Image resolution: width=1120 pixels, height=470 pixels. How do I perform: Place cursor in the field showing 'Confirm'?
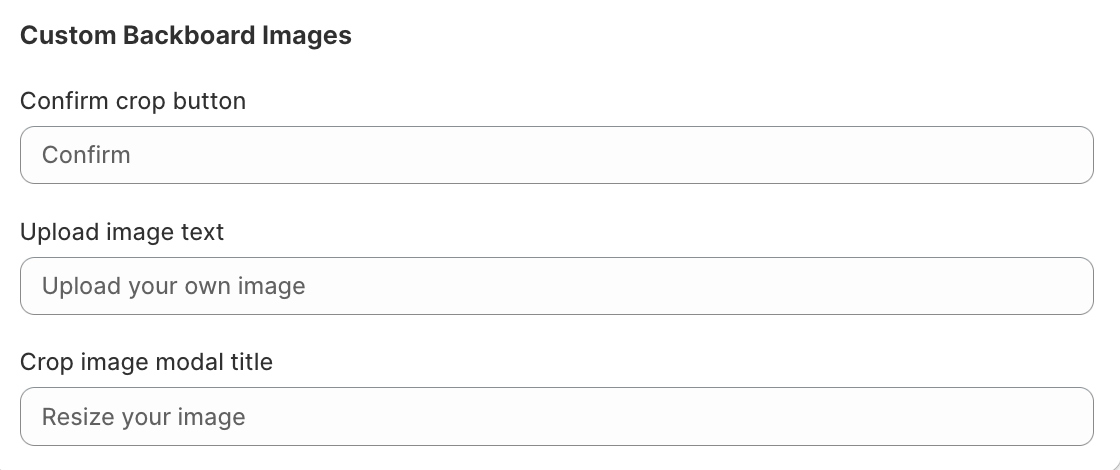[x=556, y=155]
